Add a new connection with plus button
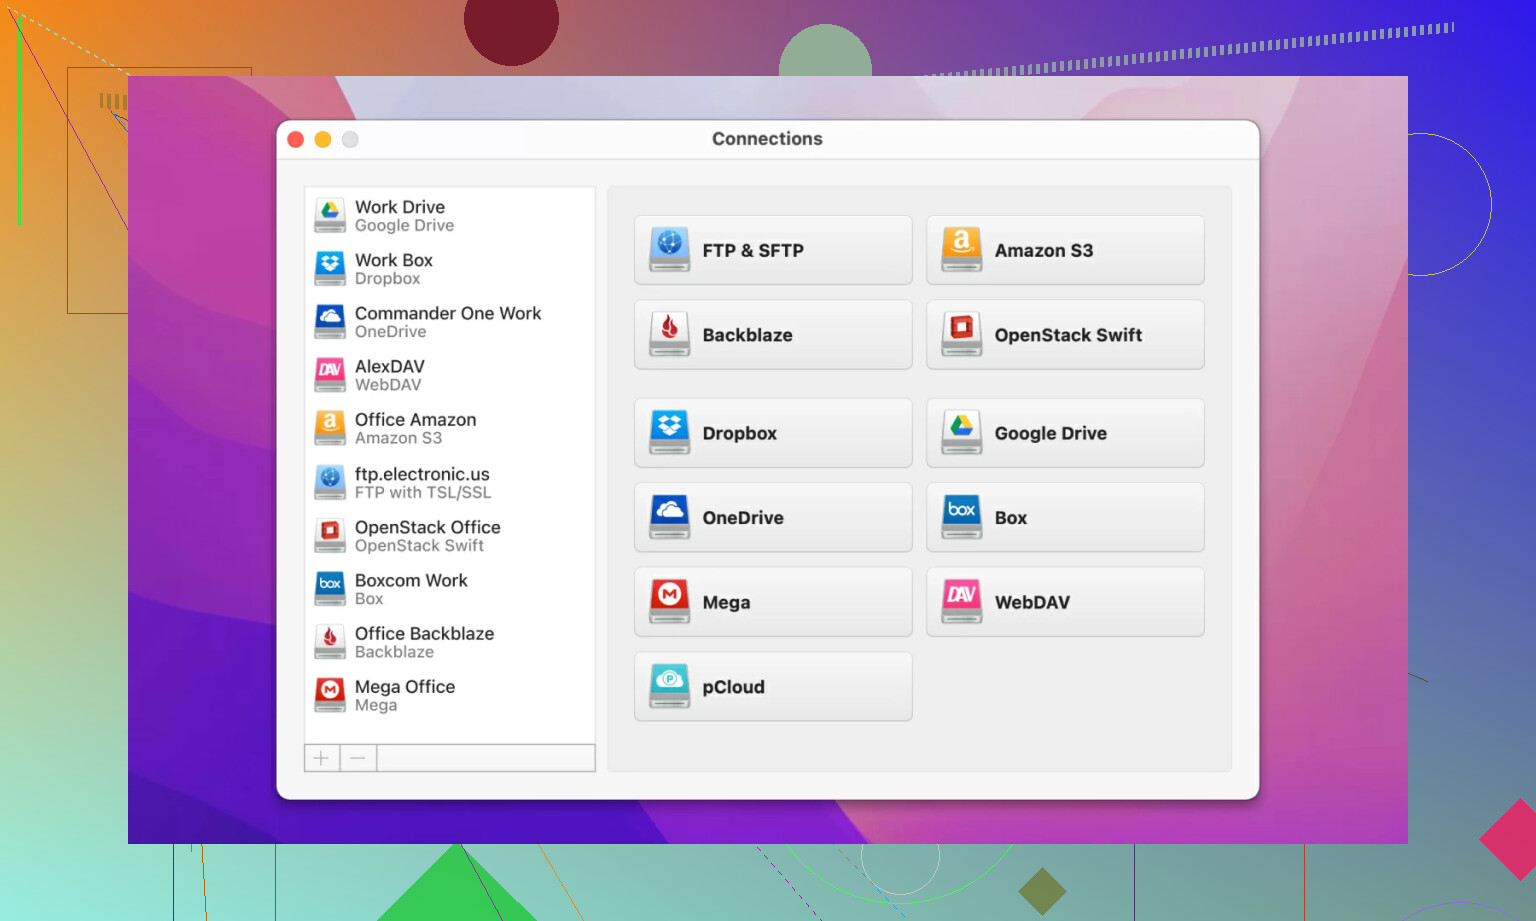The height and width of the screenshot is (921, 1536). click(x=321, y=758)
